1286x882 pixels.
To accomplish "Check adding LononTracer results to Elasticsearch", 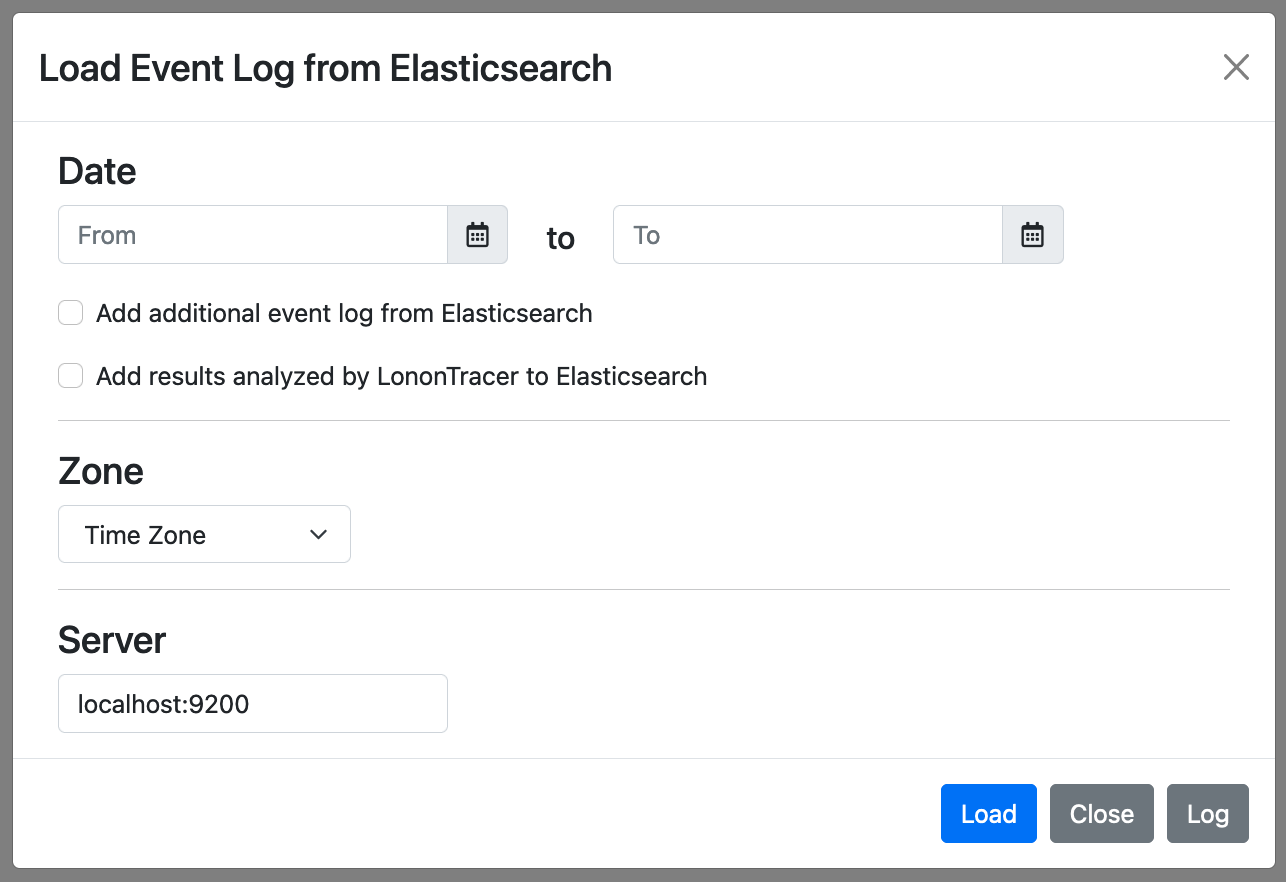I will (x=70, y=375).
